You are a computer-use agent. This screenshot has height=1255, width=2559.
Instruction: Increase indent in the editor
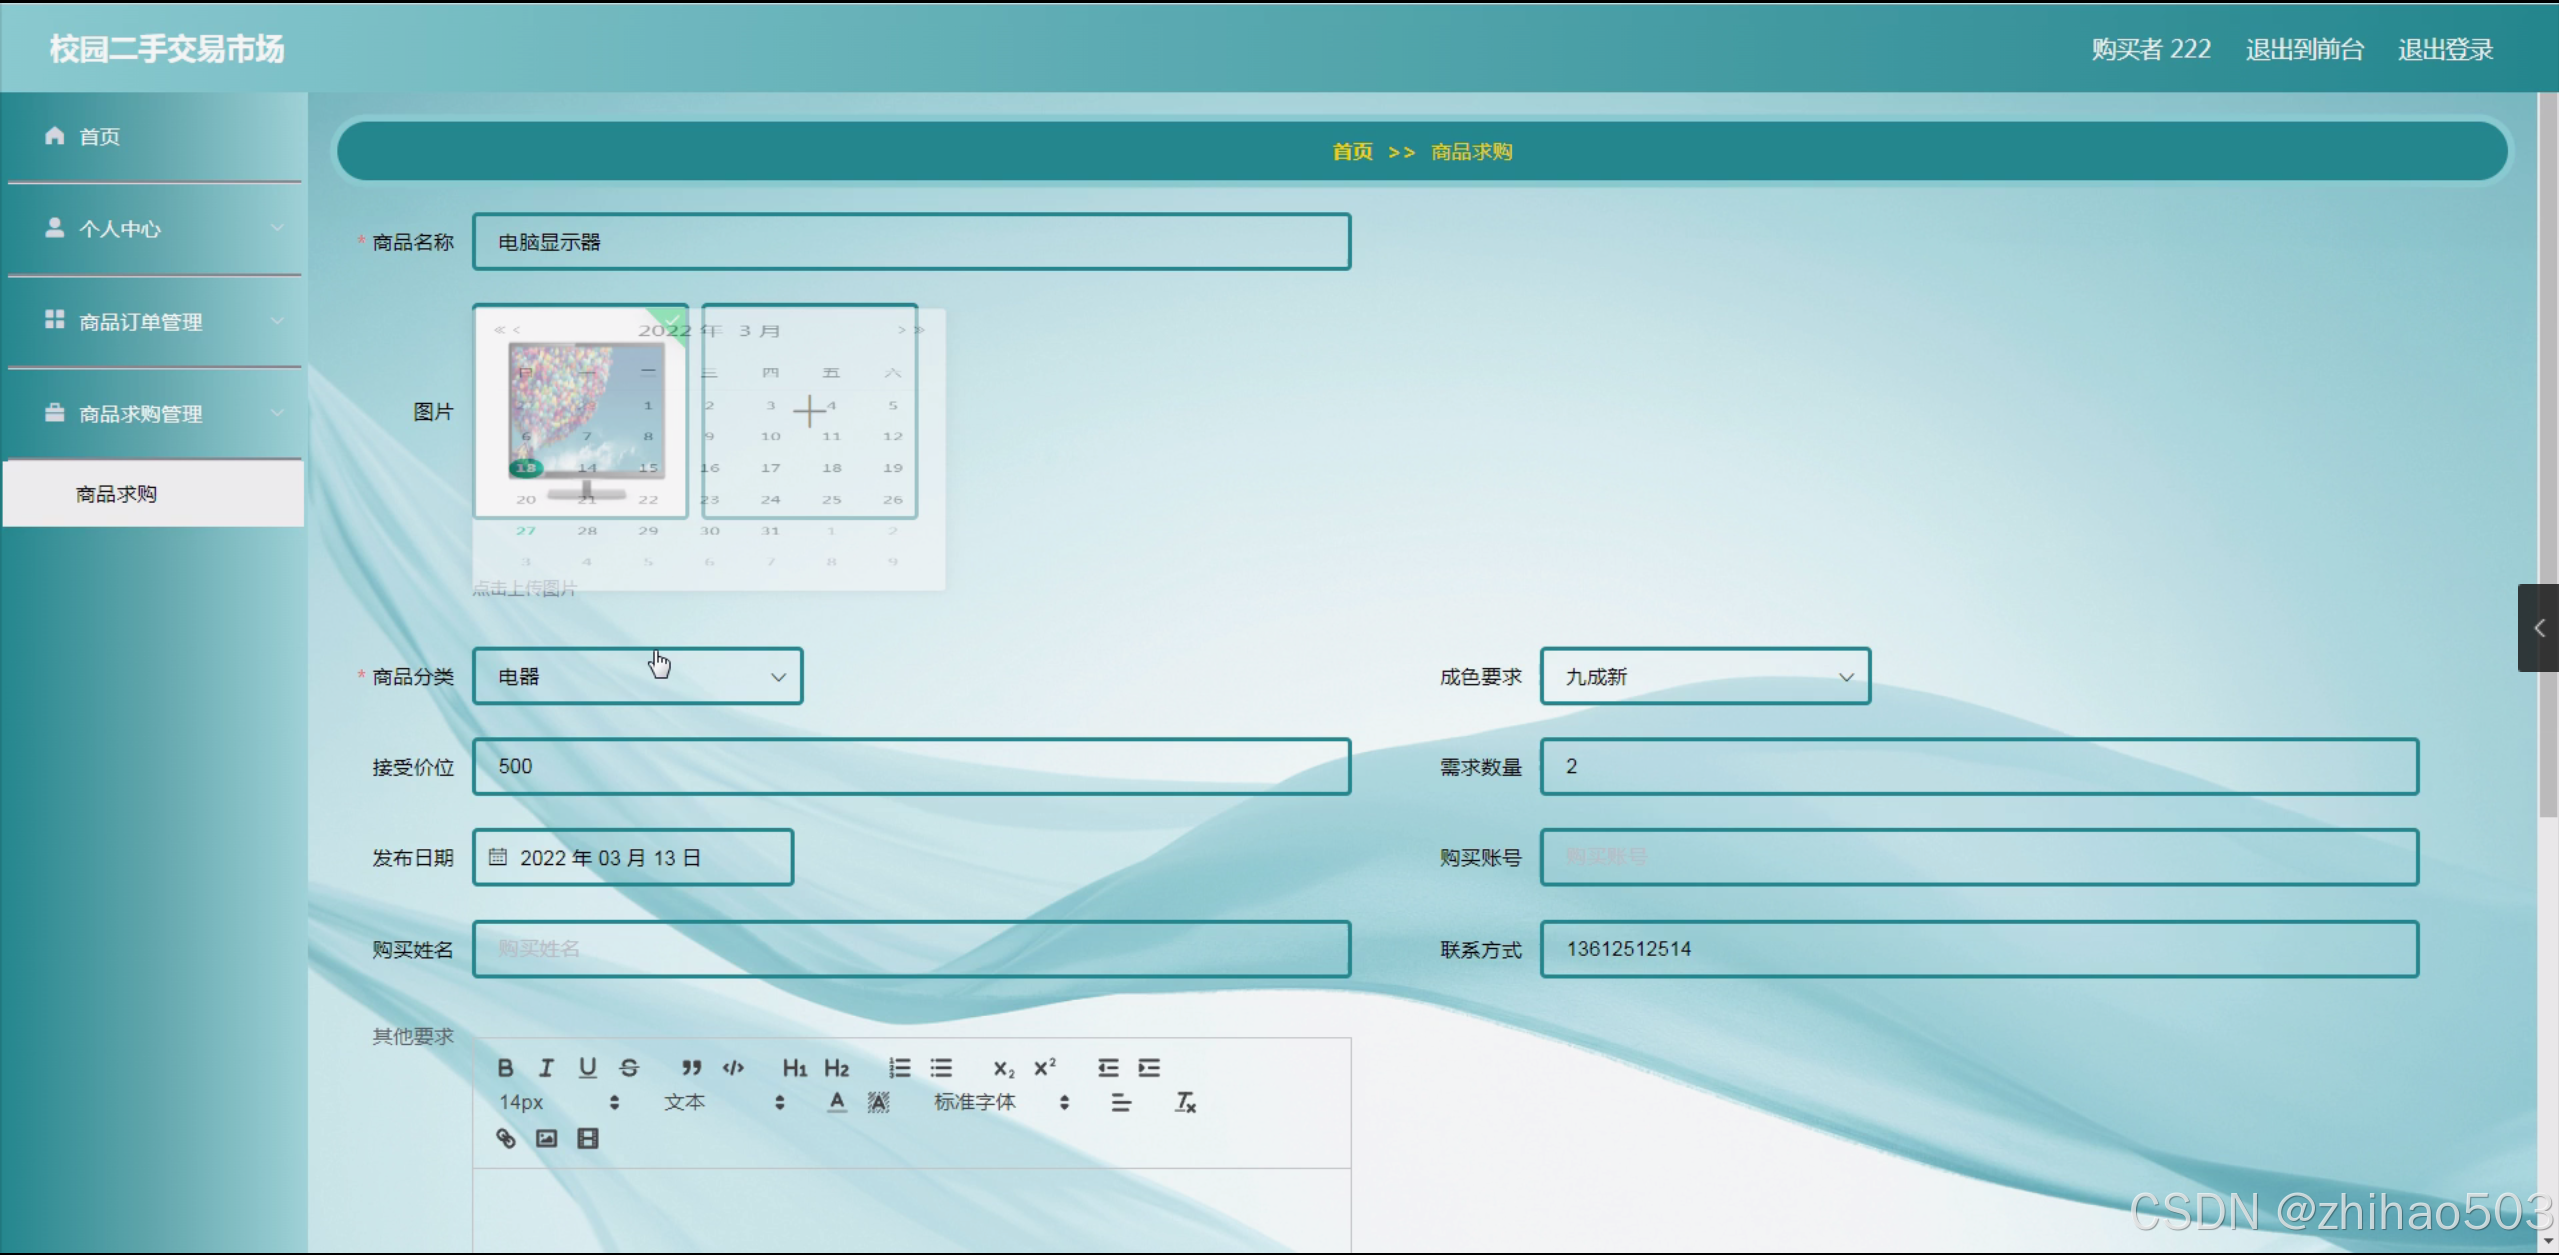(1149, 1068)
